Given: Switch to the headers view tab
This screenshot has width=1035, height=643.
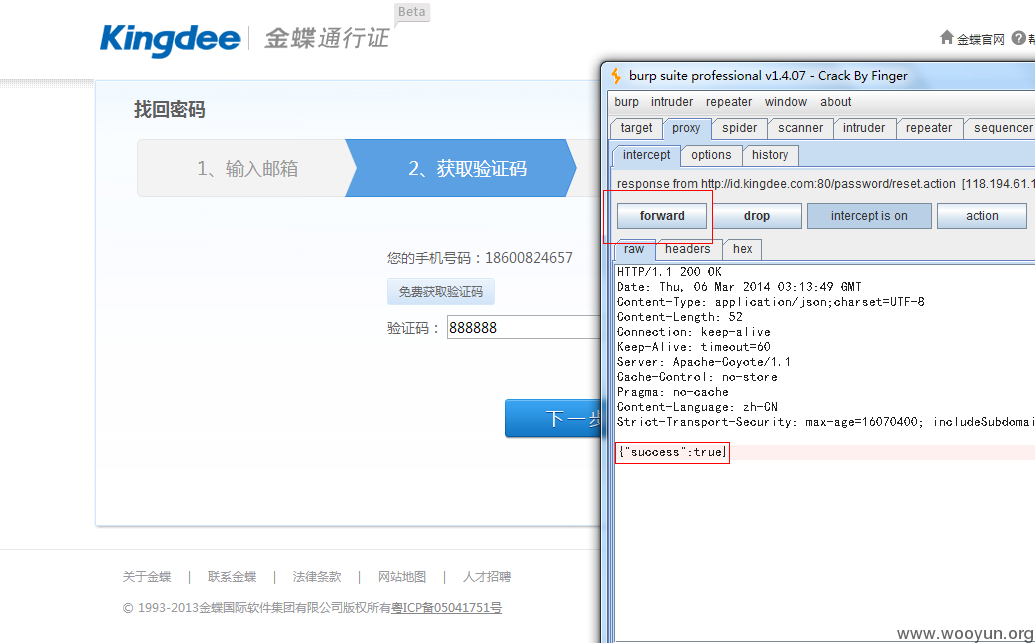Looking at the screenshot, I should (x=687, y=250).
